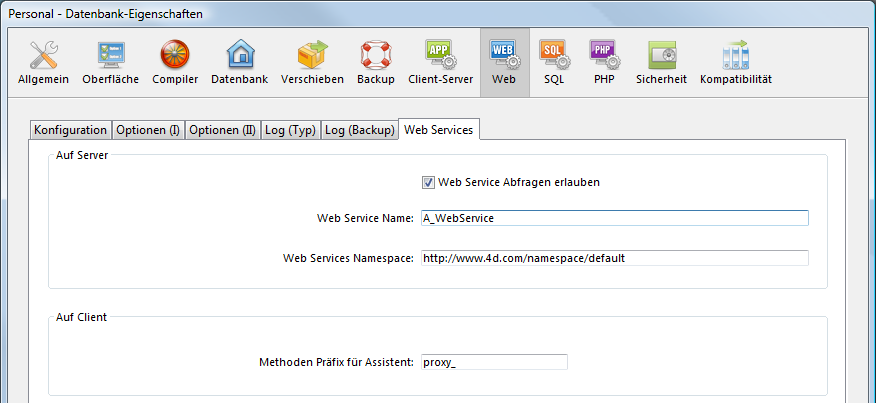Click the Web toolbar icon
Screen dimensions: 876x403
(504, 62)
